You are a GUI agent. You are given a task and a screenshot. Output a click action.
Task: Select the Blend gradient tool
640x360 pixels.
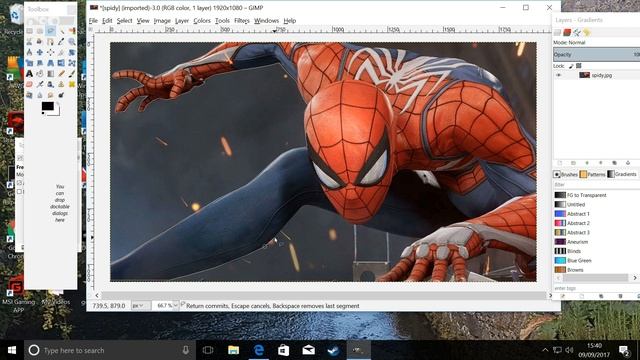pos(50,73)
